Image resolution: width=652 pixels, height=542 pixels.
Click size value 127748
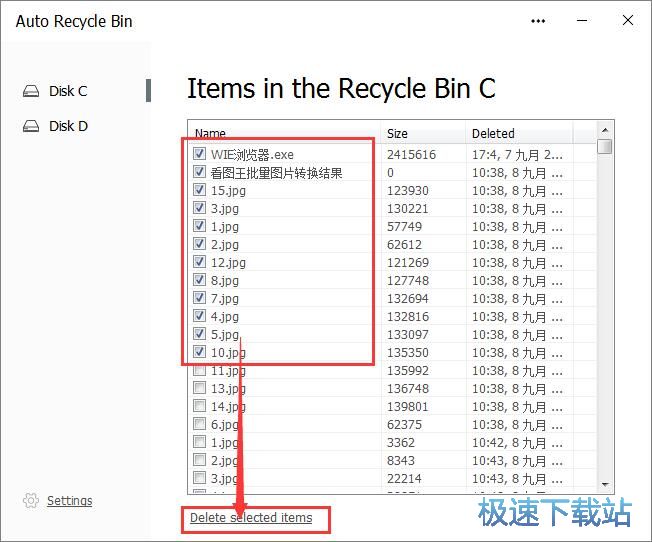click(x=408, y=280)
